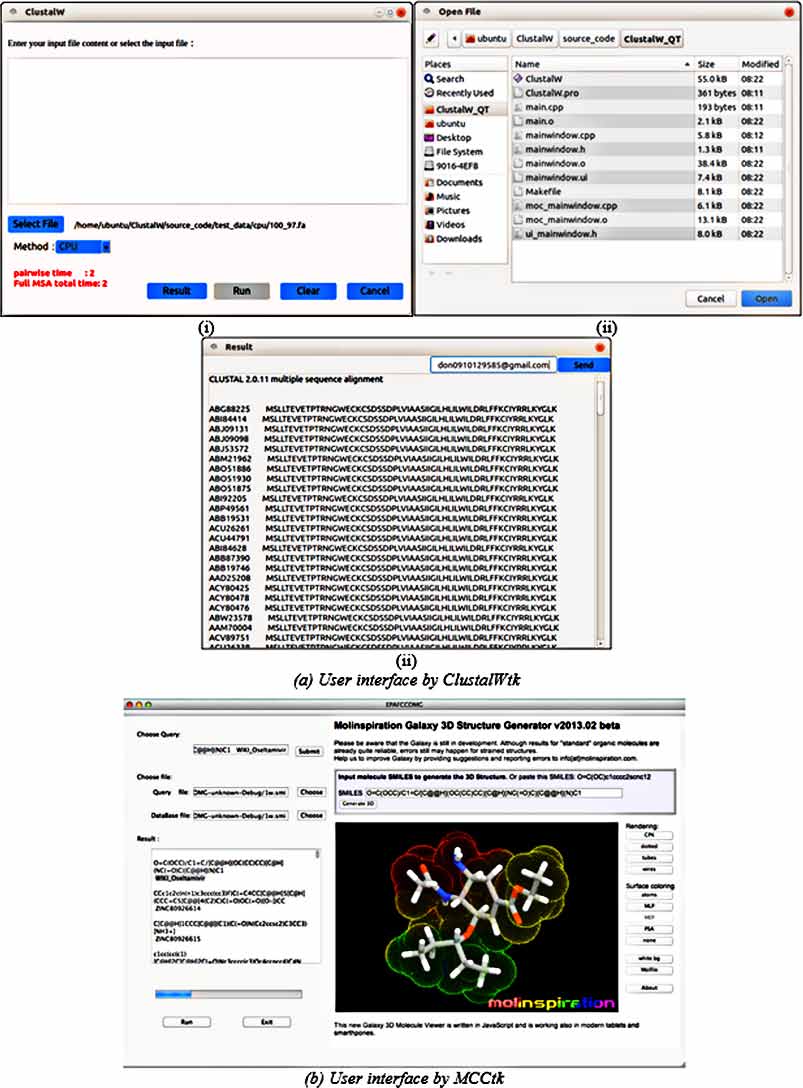Screen dimensions: 803x1088
Task: Click the Clear button in ClustalW
Action: click(308, 291)
